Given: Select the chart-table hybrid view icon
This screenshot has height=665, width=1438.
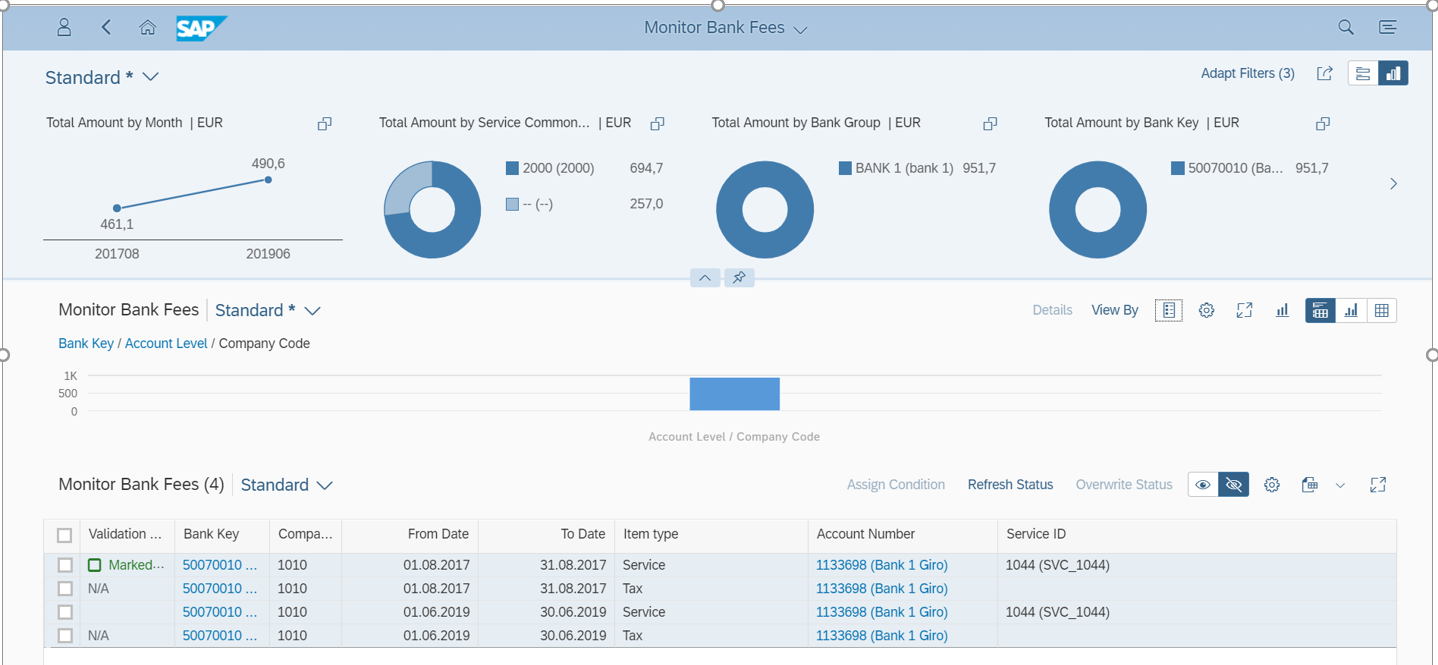Looking at the screenshot, I should coord(1320,310).
